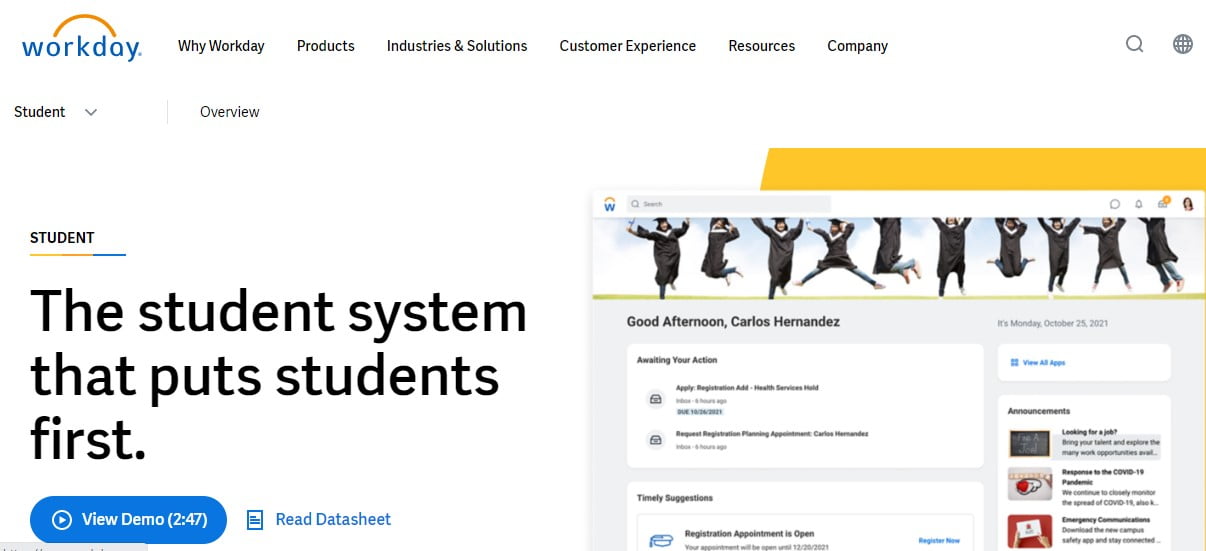This screenshot has width=1206, height=551.
Task: Select the Overview tab
Action: [230, 112]
